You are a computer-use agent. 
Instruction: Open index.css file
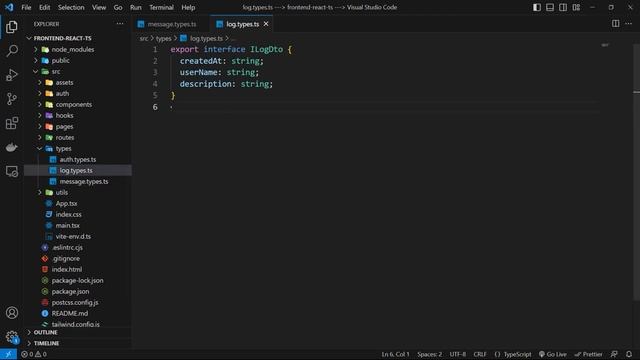pos(68,214)
